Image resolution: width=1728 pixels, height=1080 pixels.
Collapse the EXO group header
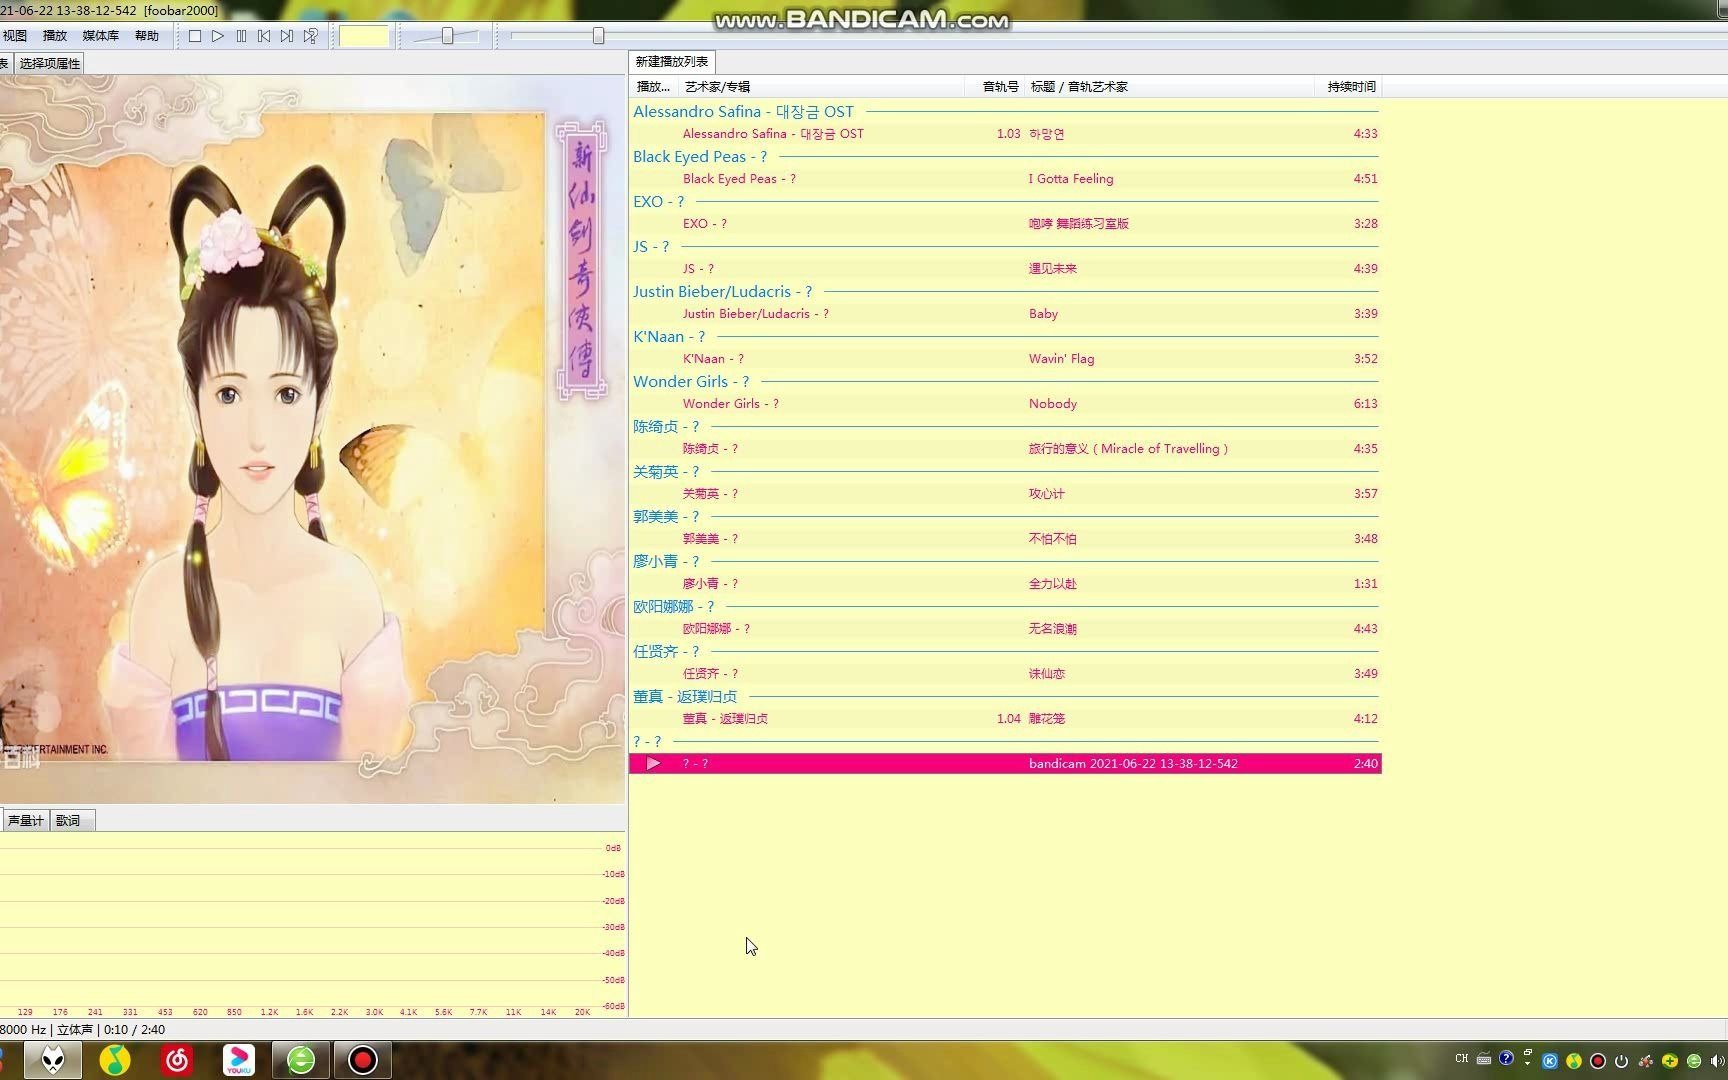coord(1005,202)
